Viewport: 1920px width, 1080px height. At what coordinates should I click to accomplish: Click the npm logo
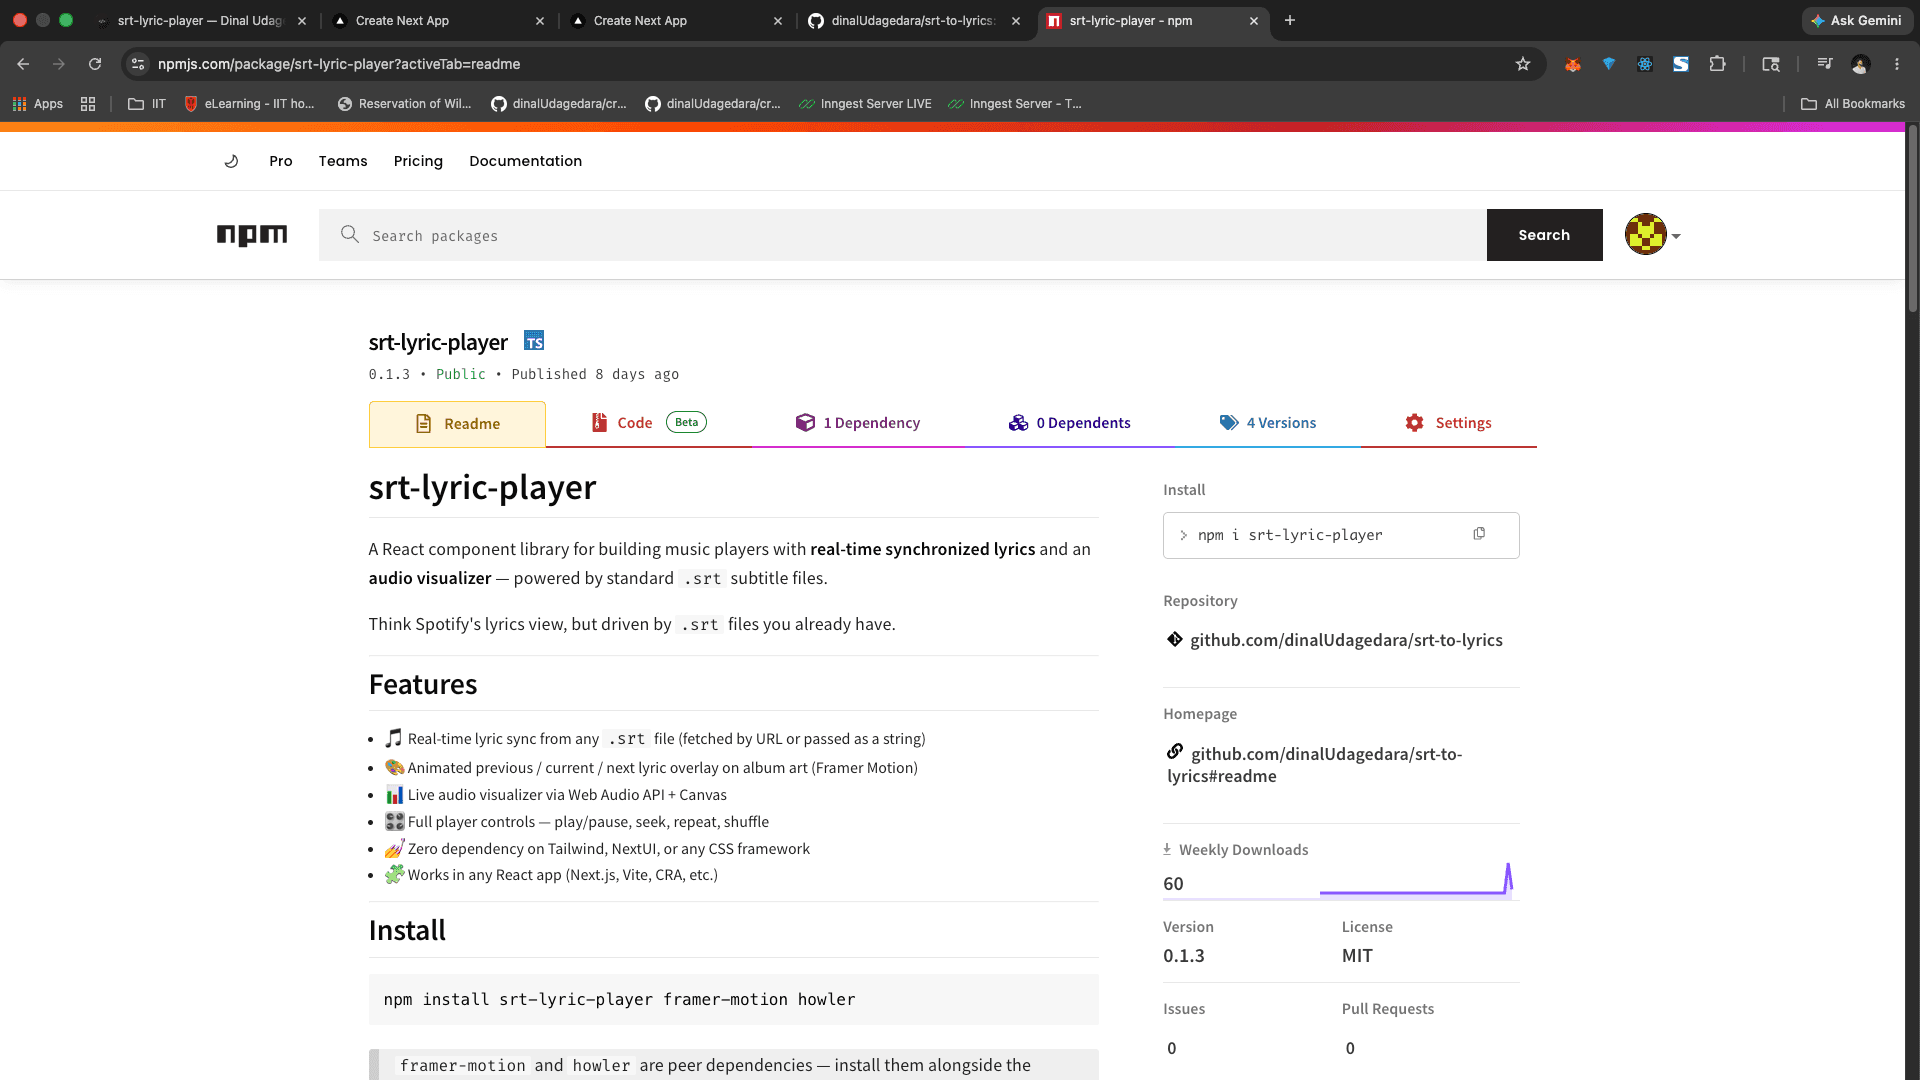coord(252,235)
